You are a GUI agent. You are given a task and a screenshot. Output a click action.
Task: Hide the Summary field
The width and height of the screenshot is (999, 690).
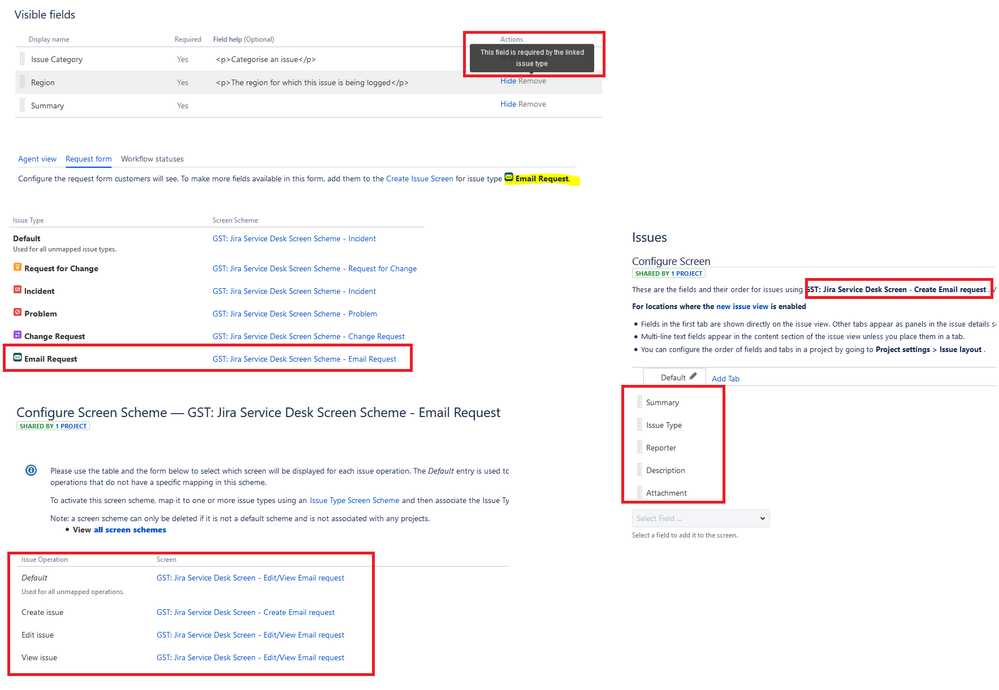(508, 104)
